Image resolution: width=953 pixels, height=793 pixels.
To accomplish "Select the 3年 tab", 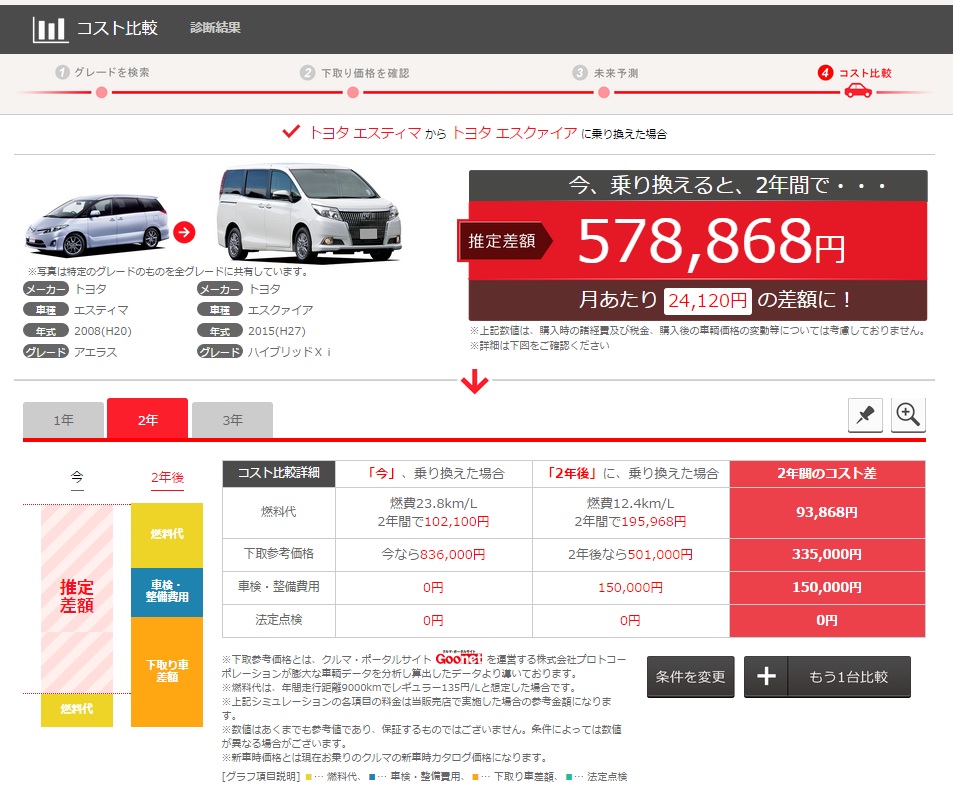I will (232, 420).
